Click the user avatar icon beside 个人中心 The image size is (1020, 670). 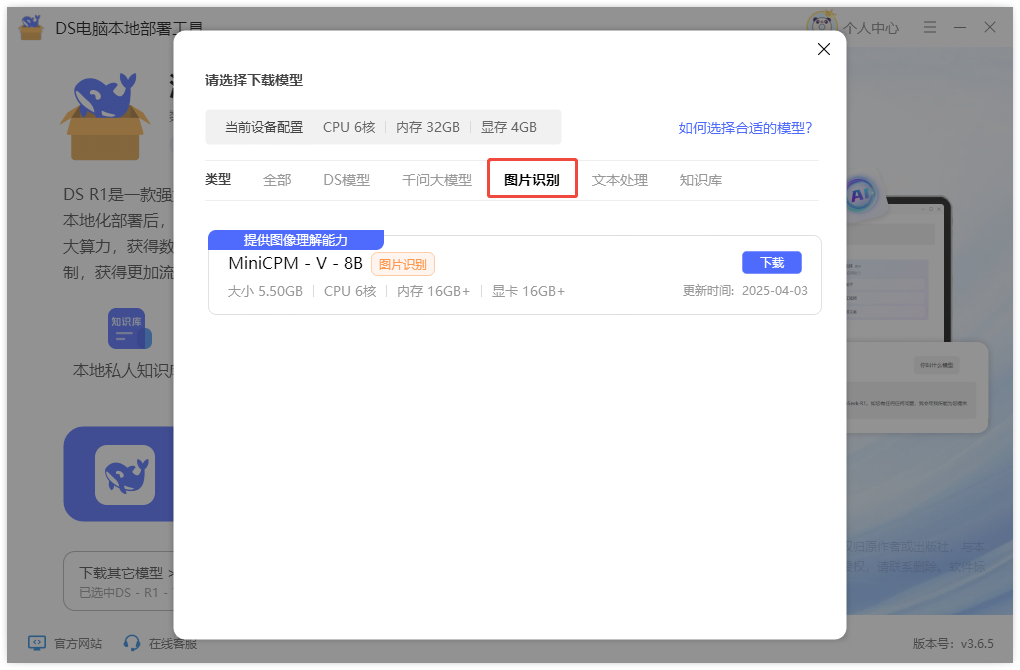821,24
